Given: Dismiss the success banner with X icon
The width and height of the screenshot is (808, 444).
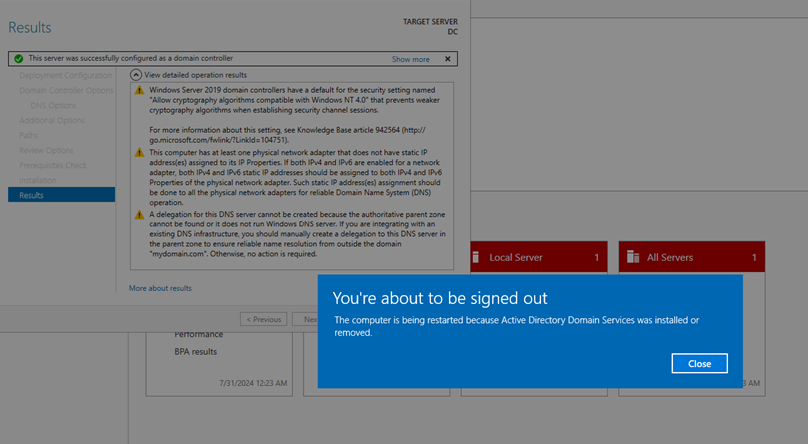Looking at the screenshot, I should coord(449,59).
